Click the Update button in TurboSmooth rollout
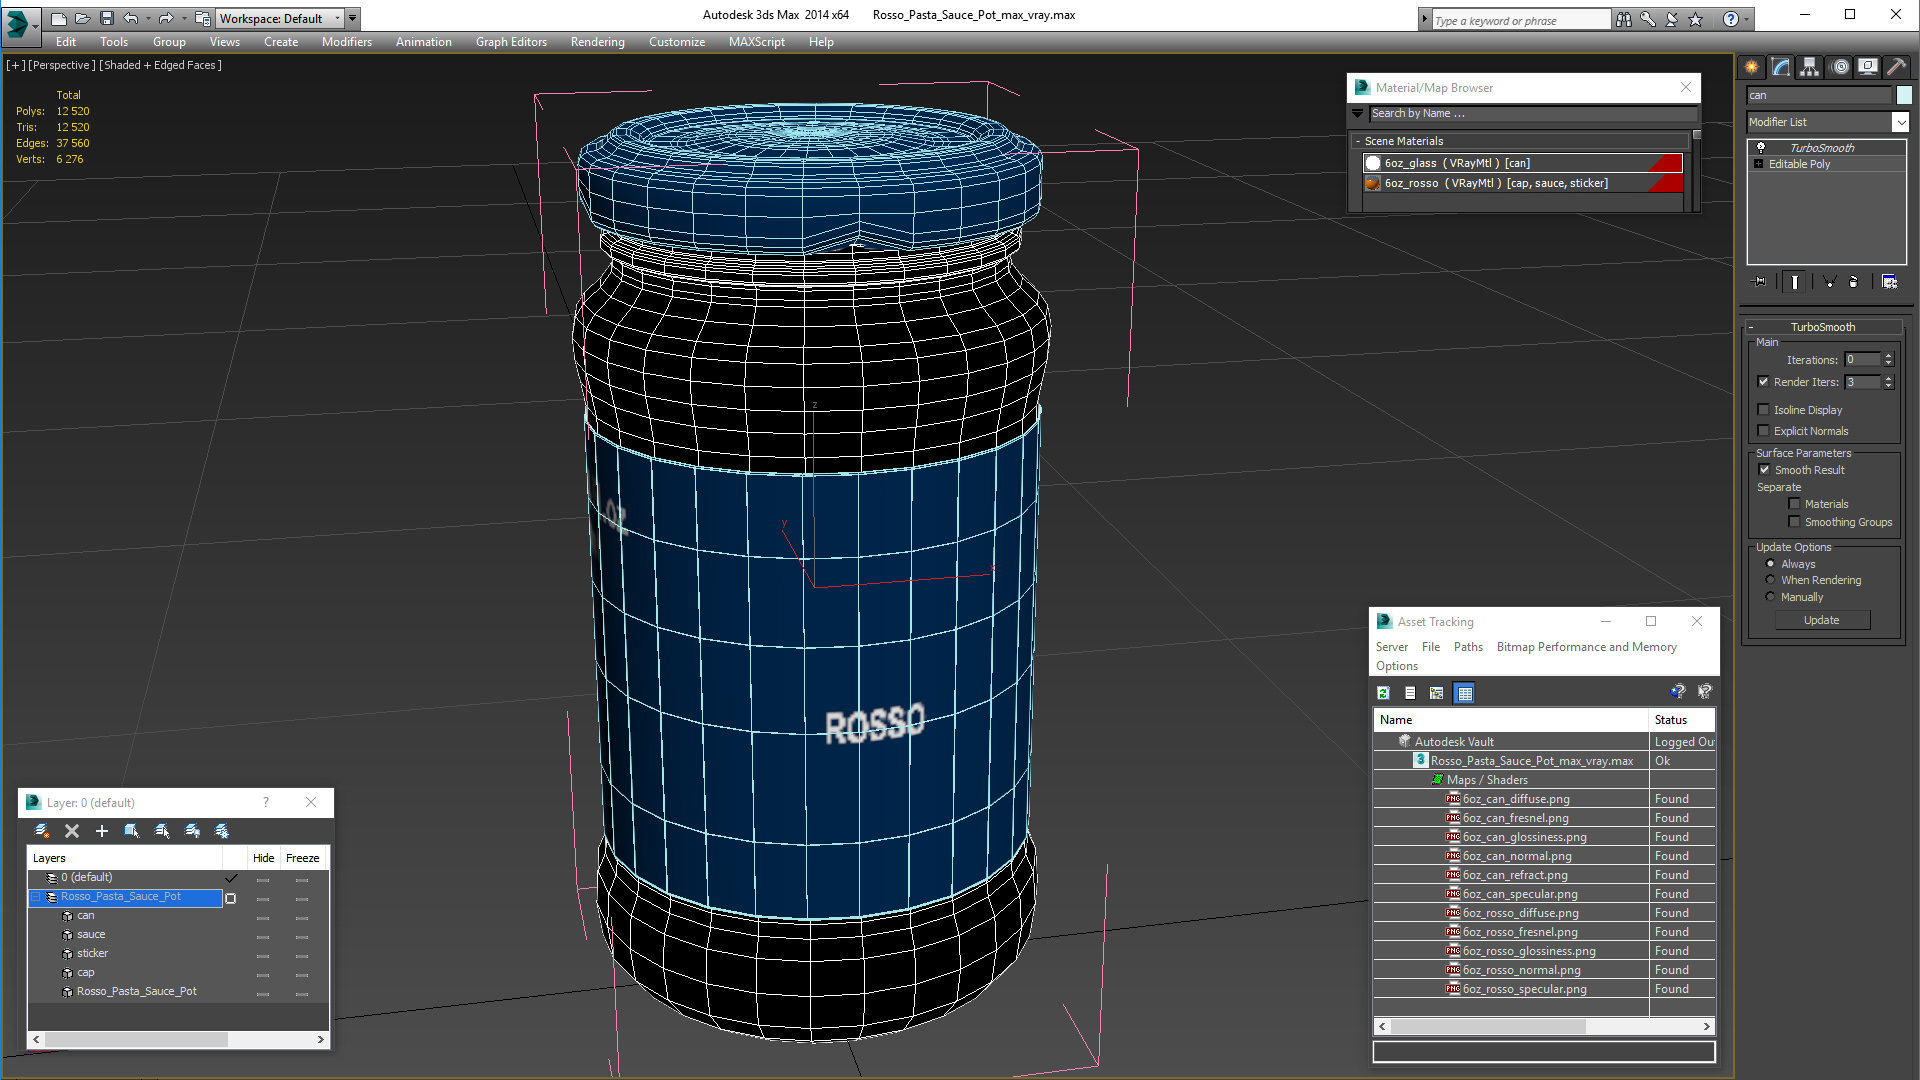This screenshot has width=1920, height=1080. [1821, 620]
